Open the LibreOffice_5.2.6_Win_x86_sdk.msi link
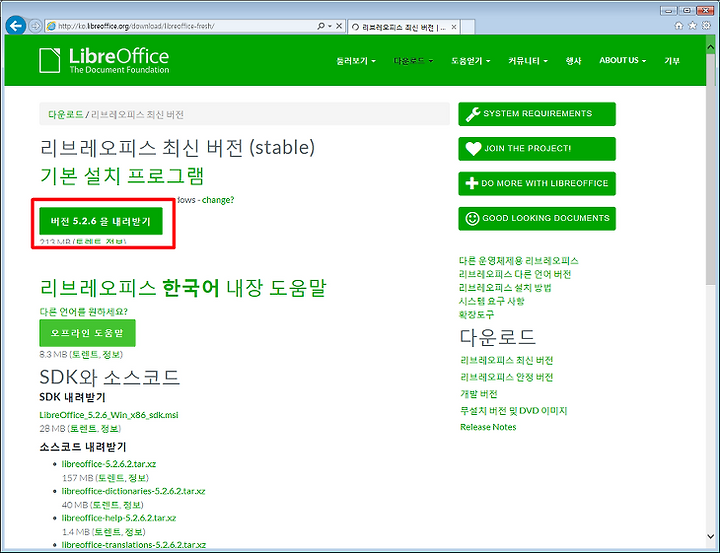Image resolution: width=720 pixels, height=553 pixels. tap(109, 415)
